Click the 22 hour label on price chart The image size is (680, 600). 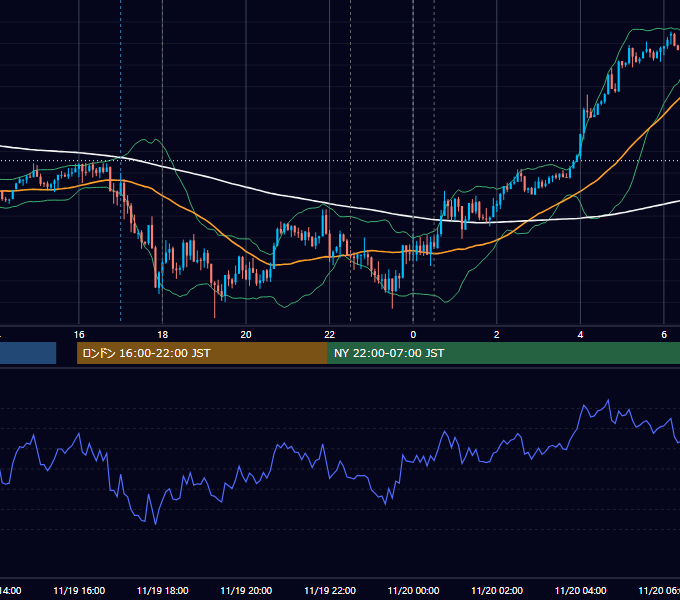pos(330,335)
